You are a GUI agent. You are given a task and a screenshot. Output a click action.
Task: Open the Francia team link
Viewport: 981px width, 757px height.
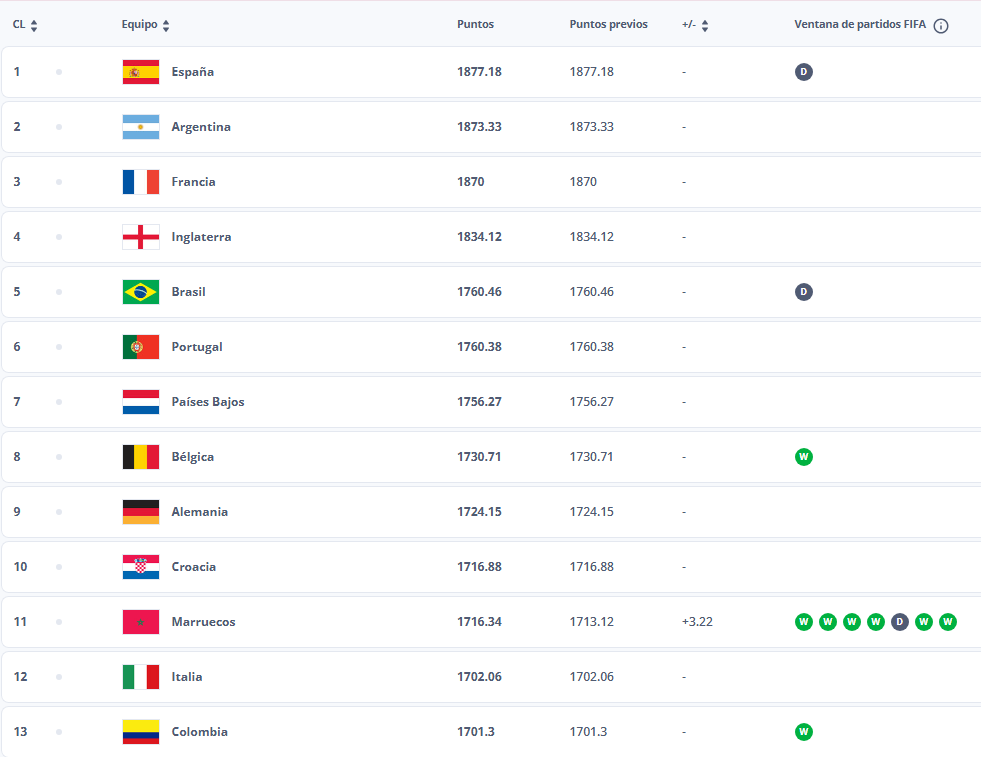[x=193, y=182]
